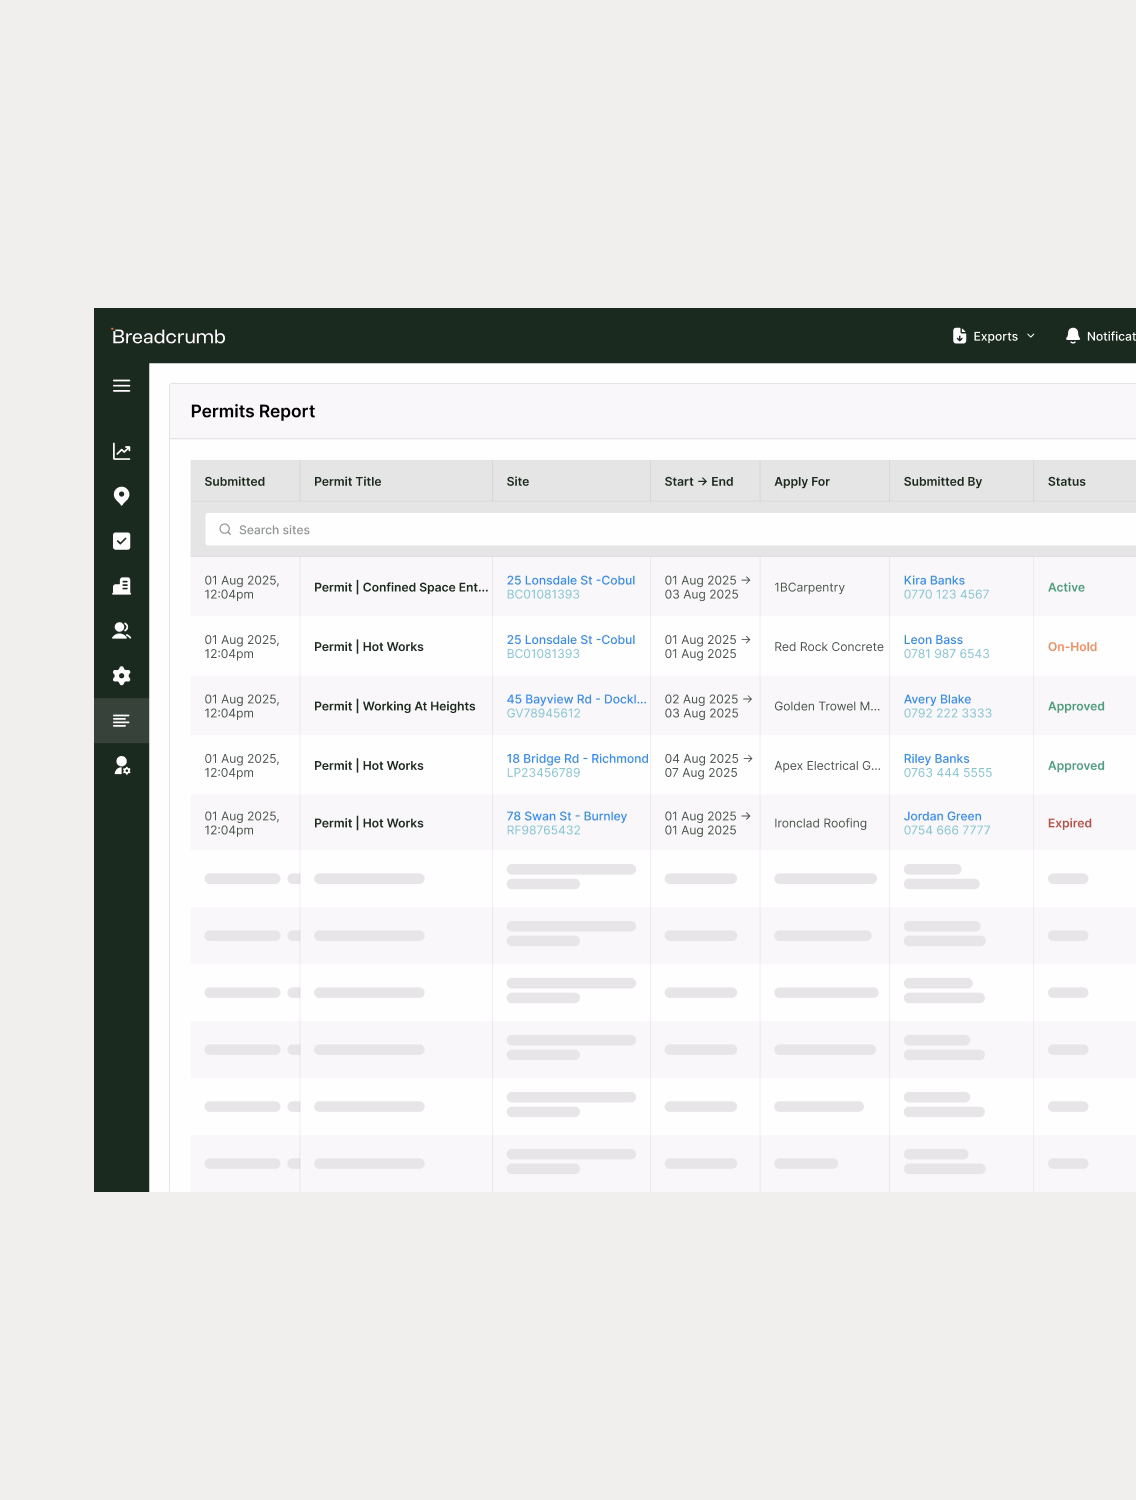The height and width of the screenshot is (1500, 1136).
Task: Click the Permits Report heading
Action: click(252, 411)
